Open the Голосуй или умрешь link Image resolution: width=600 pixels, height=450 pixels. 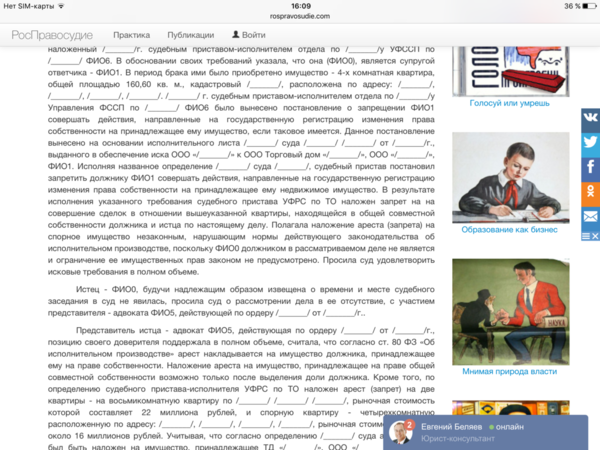click(x=509, y=103)
